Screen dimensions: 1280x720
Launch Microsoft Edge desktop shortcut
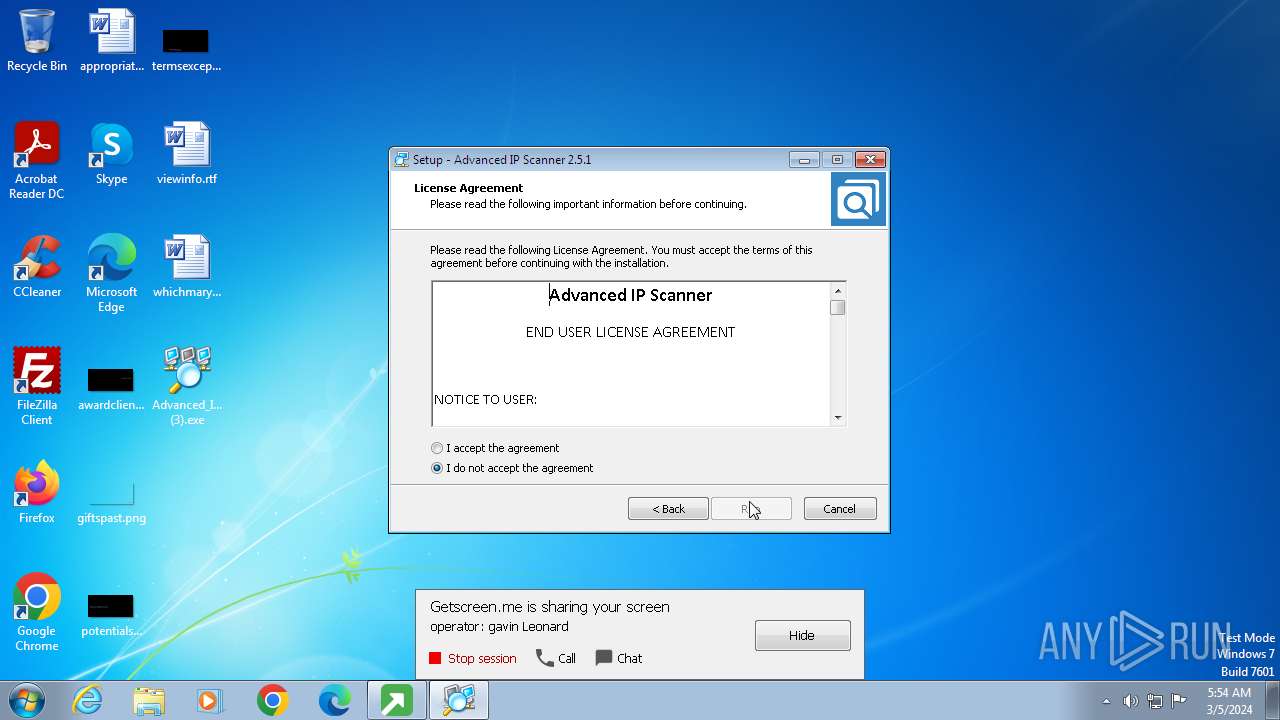point(111,274)
